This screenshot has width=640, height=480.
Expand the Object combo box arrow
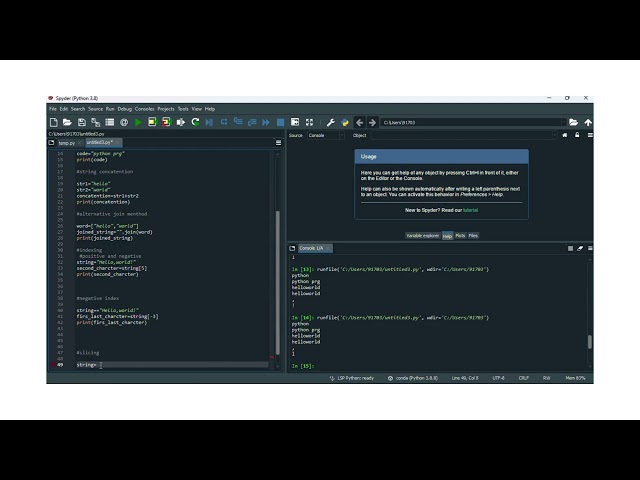click(554, 135)
